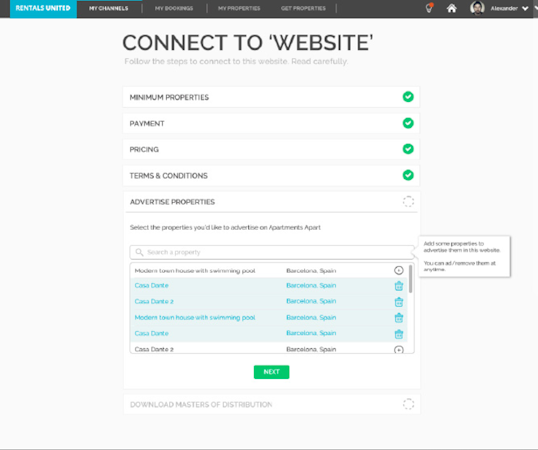Image resolution: width=538 pixels, height=450 pixels.
Task: Remove first Casa Dante with trash icon
Action: click(x=398, y=286)
